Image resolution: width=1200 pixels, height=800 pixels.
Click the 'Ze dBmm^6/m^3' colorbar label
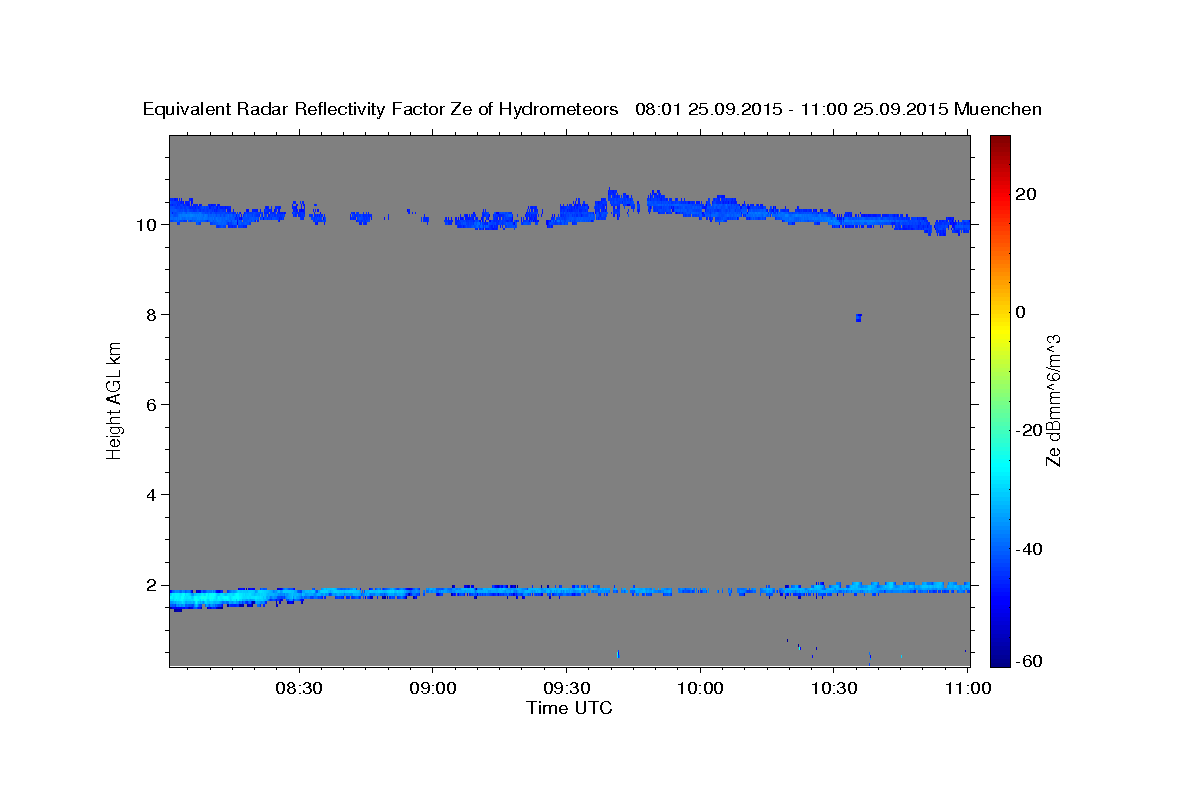[1053, 400]
